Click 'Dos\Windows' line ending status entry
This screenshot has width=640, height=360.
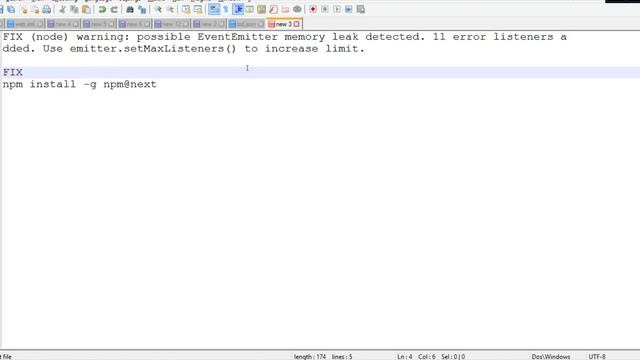(551, 356)
